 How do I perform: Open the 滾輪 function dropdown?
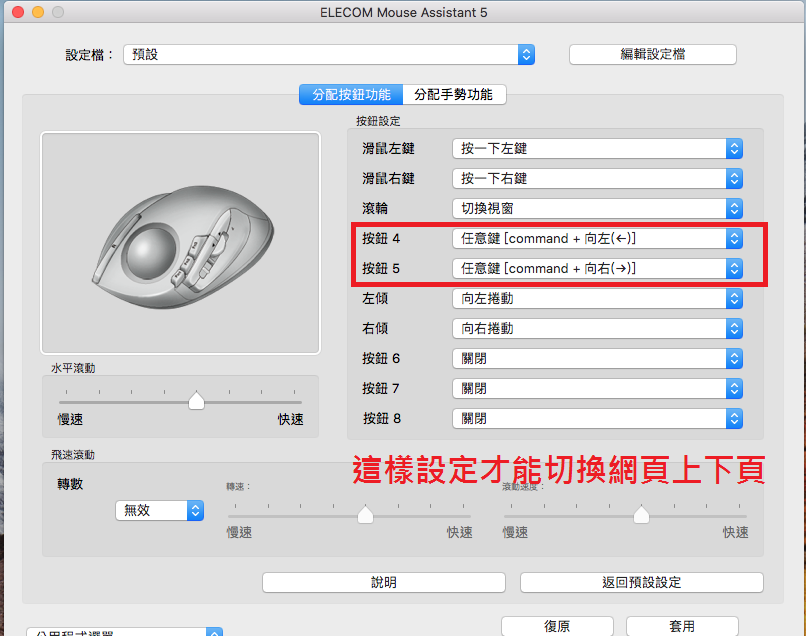[x=597, y=208]
